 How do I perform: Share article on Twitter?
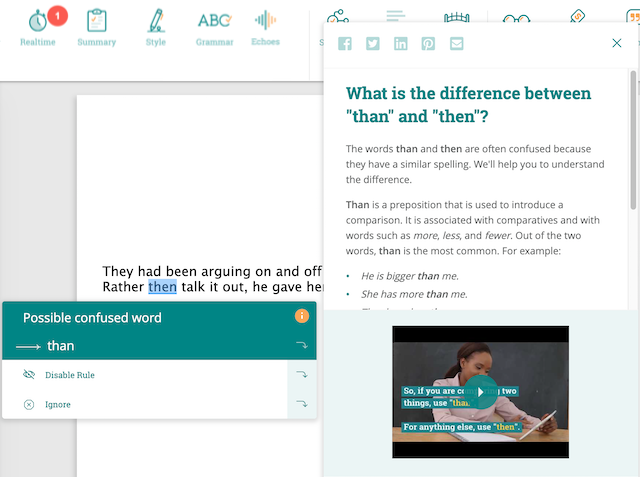[373, 44]
